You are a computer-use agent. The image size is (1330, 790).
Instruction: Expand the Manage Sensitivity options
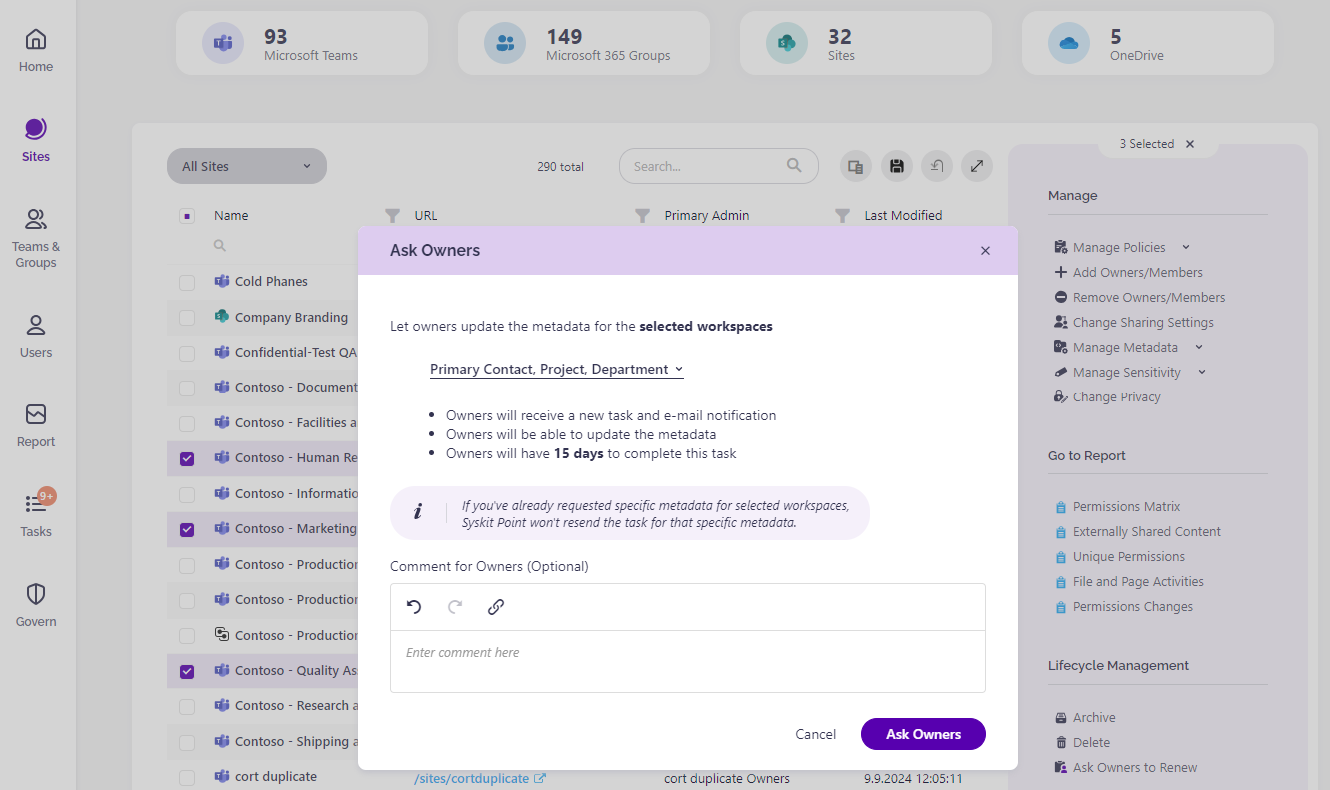pos(1201,371)
